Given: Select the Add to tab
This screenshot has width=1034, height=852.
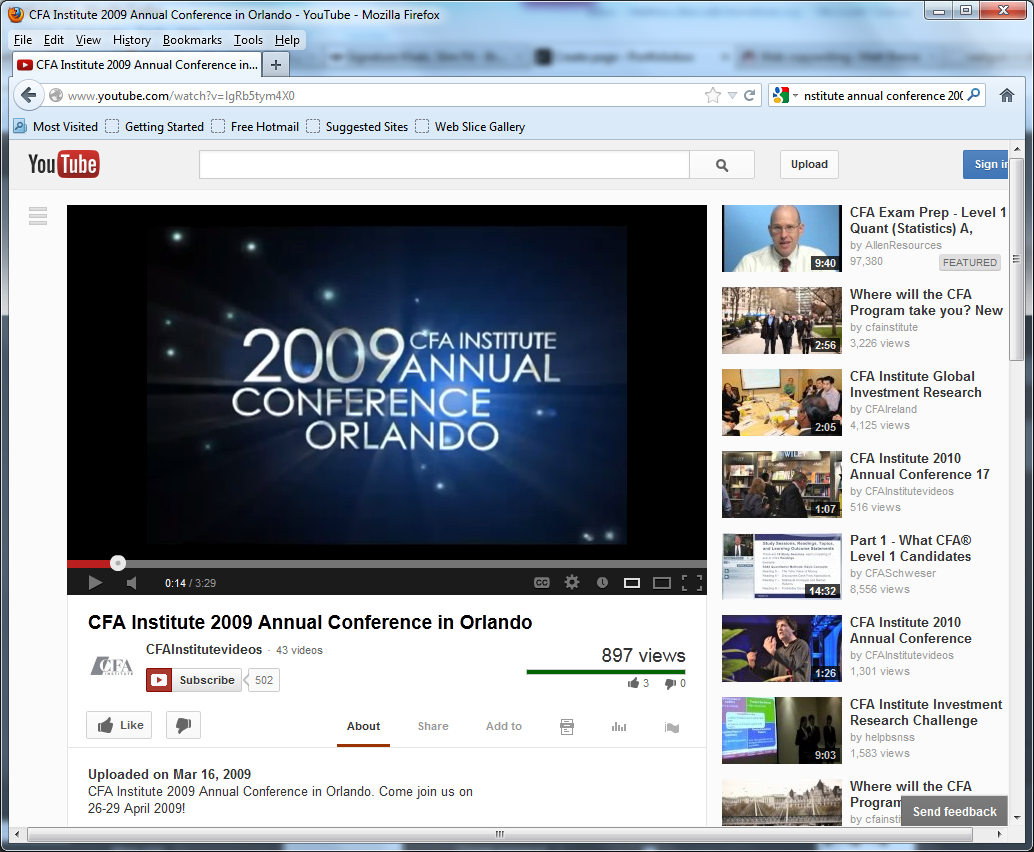Looking at the screenshot, I should click(504, 726).
